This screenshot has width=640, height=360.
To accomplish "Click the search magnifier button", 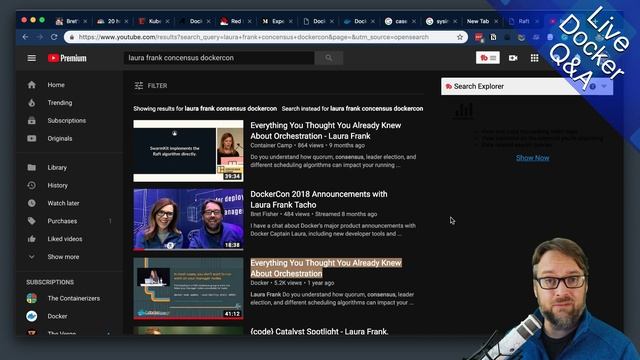I will click(x=329, y=58).
